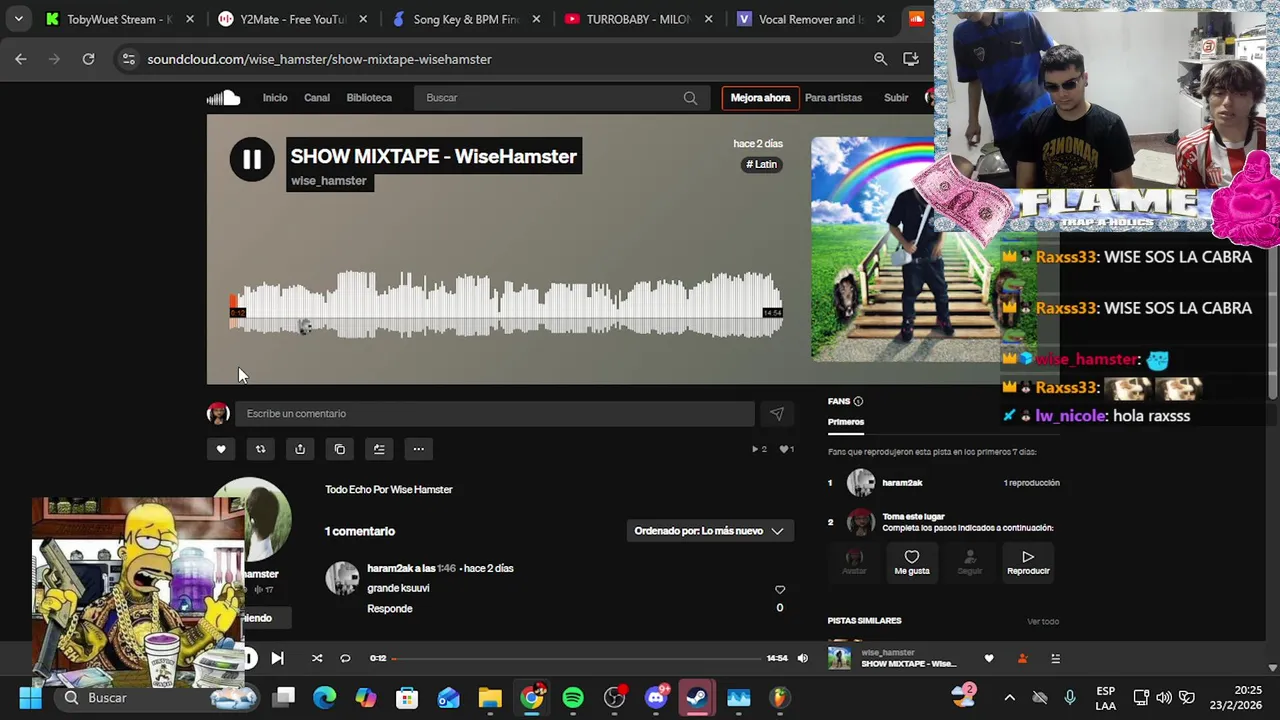Skip to the next track
The image size is (1280, 720).
[x=277, y=658]
